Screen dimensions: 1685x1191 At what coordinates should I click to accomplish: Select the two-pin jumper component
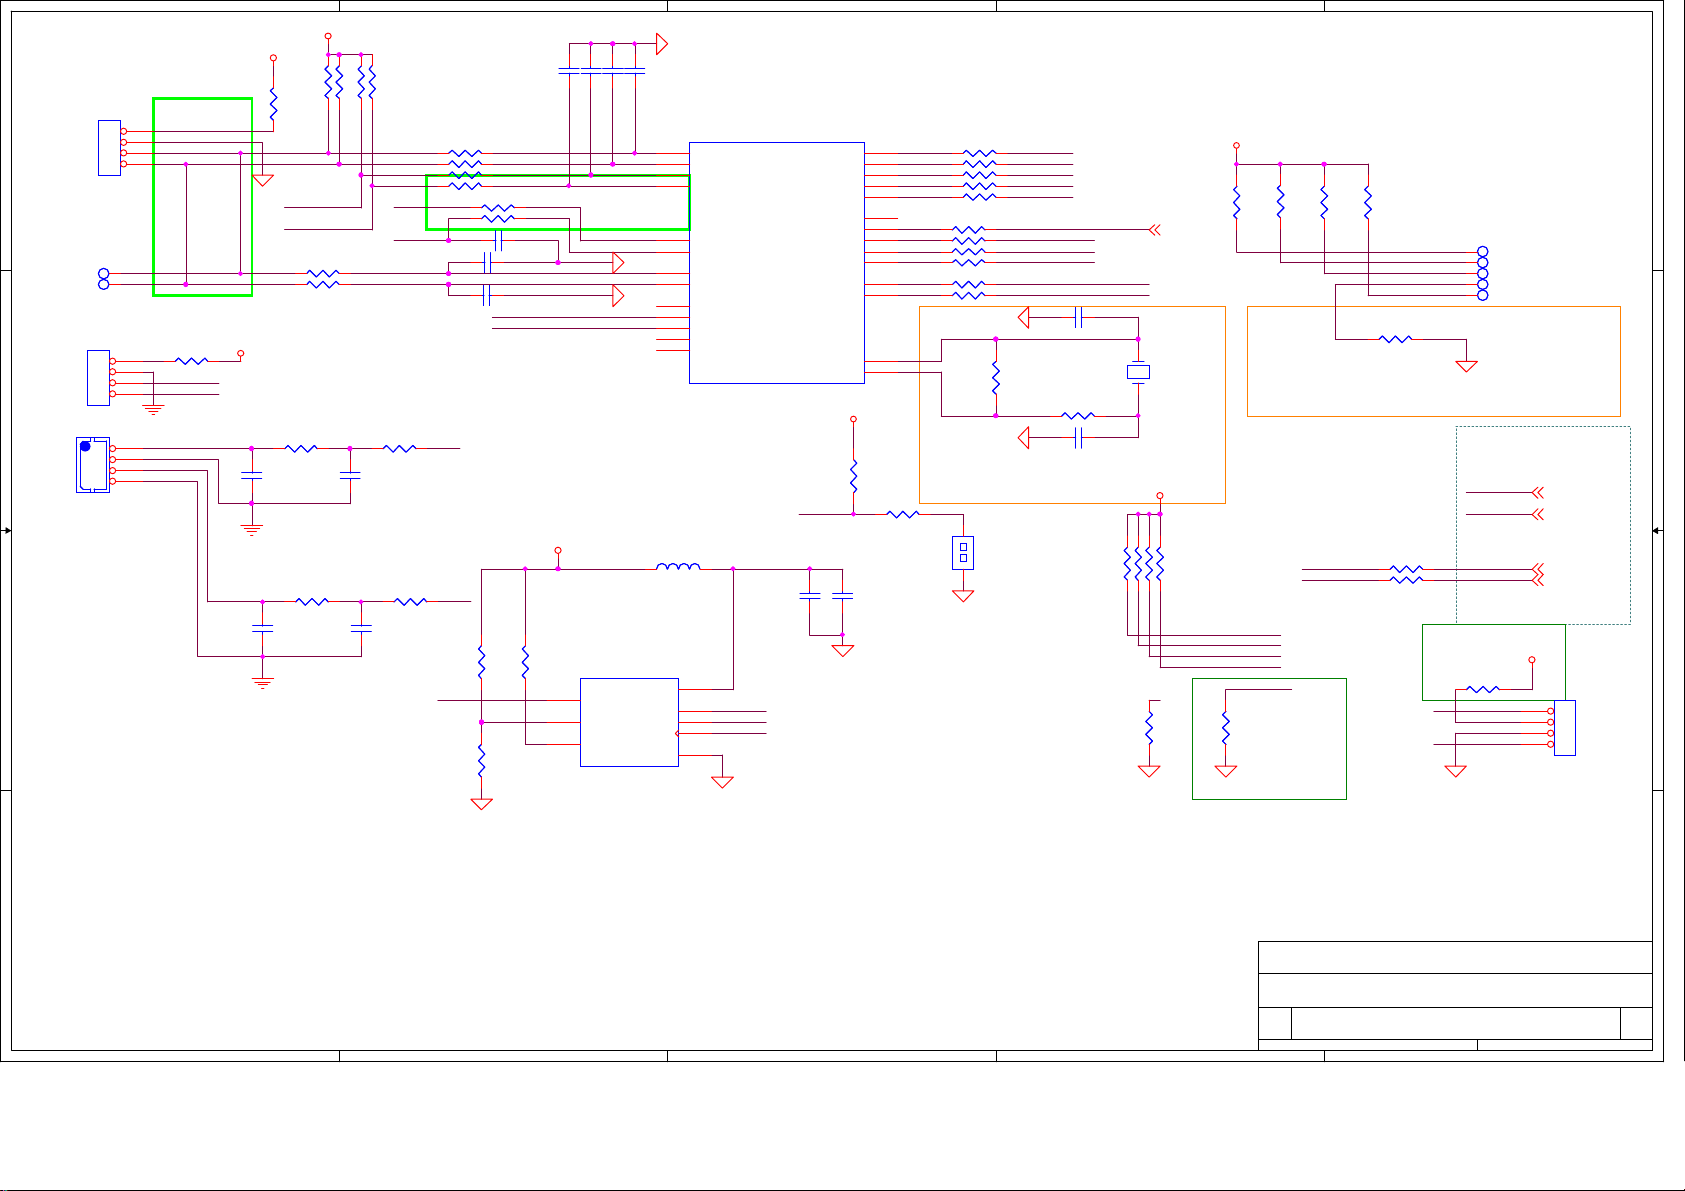[963, 552]
